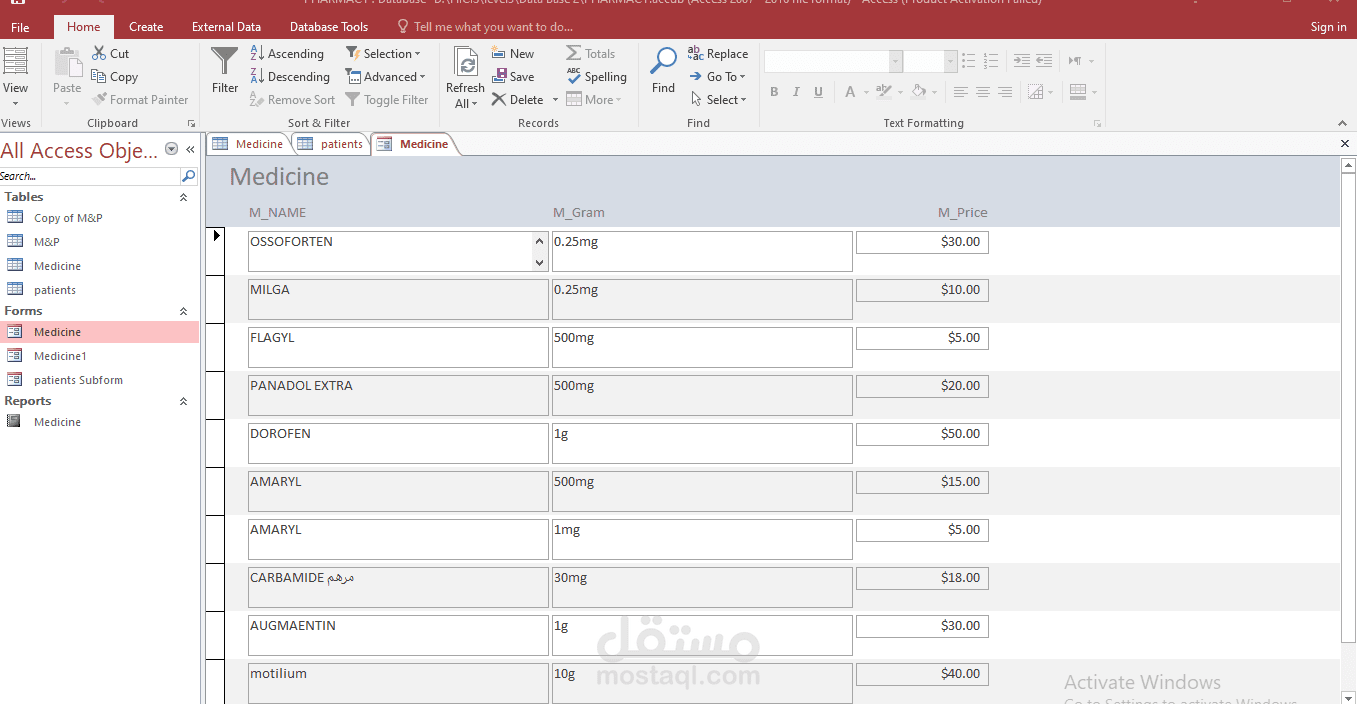Click the PANADOL EXTRA name field
This screenshot has width=1357, height=704.
(x=398, y=395)
